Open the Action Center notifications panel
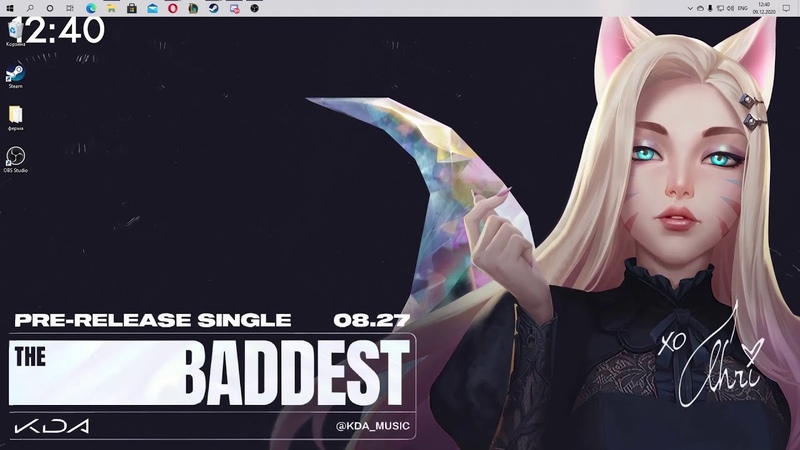The image size is (800, 450). 788,8
